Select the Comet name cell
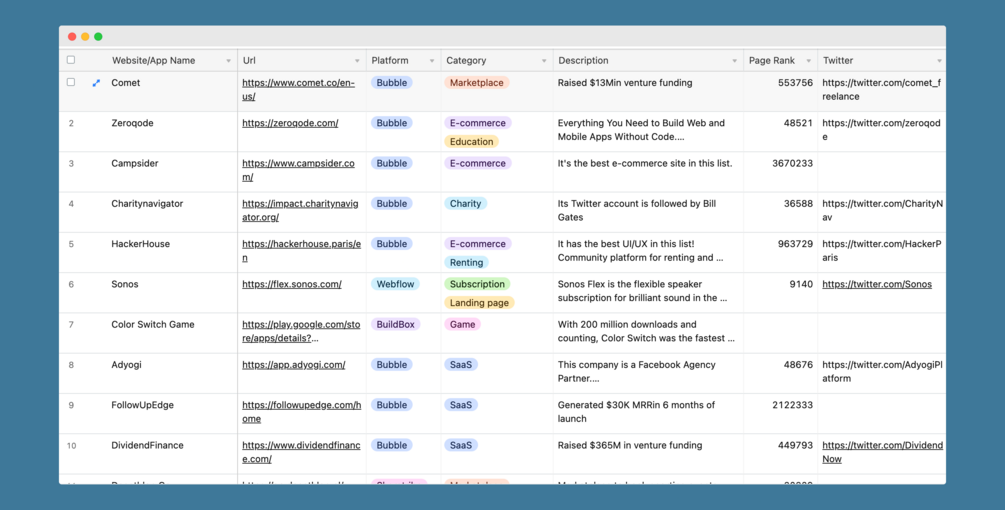The width and height of the screenshot is (1005, 510). [126, 83]
